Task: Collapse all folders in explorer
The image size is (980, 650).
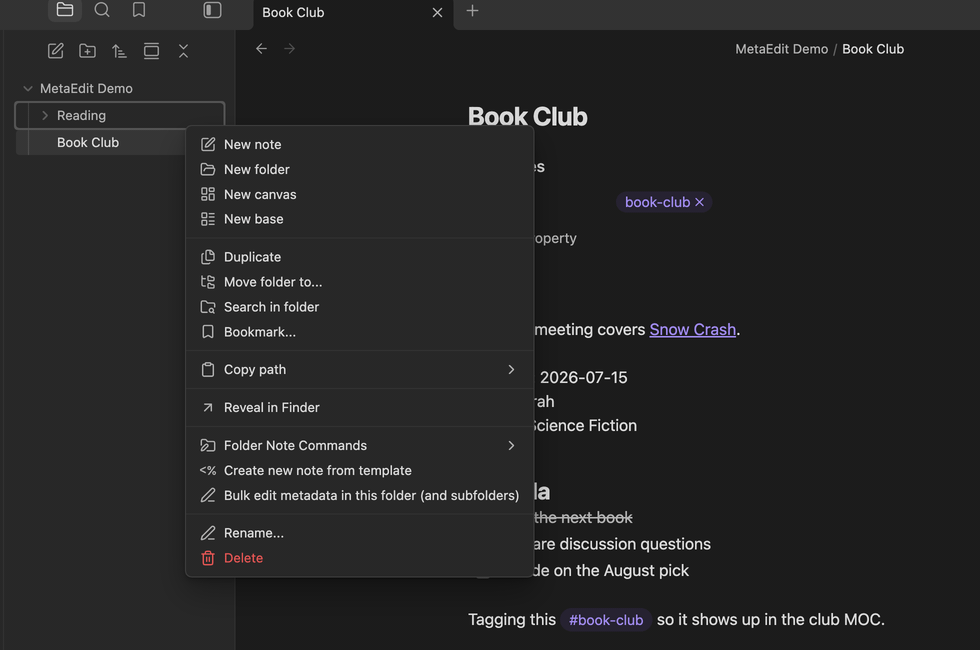Action: tap(183, 51)
